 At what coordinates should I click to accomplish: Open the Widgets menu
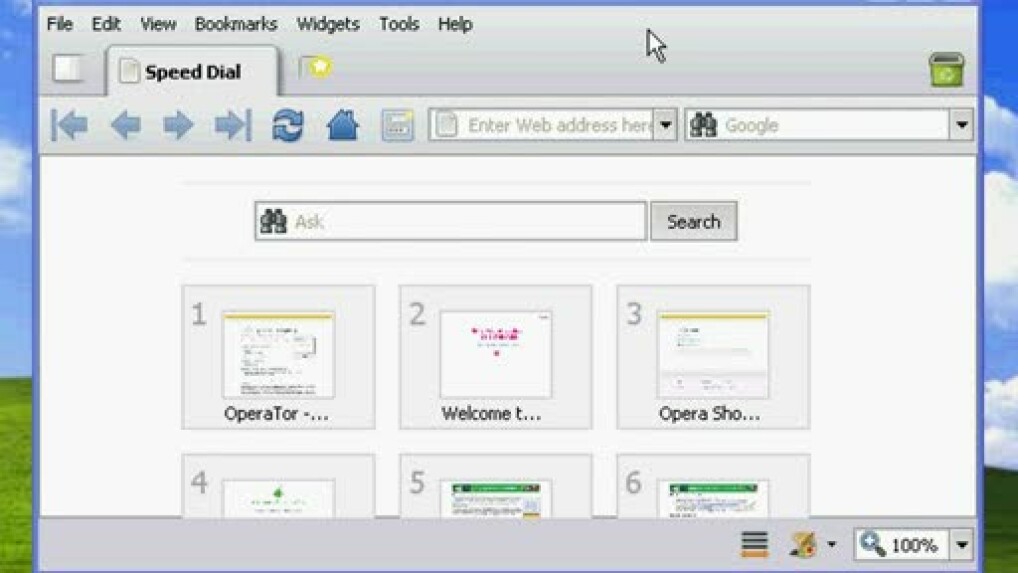pos(328,24)
